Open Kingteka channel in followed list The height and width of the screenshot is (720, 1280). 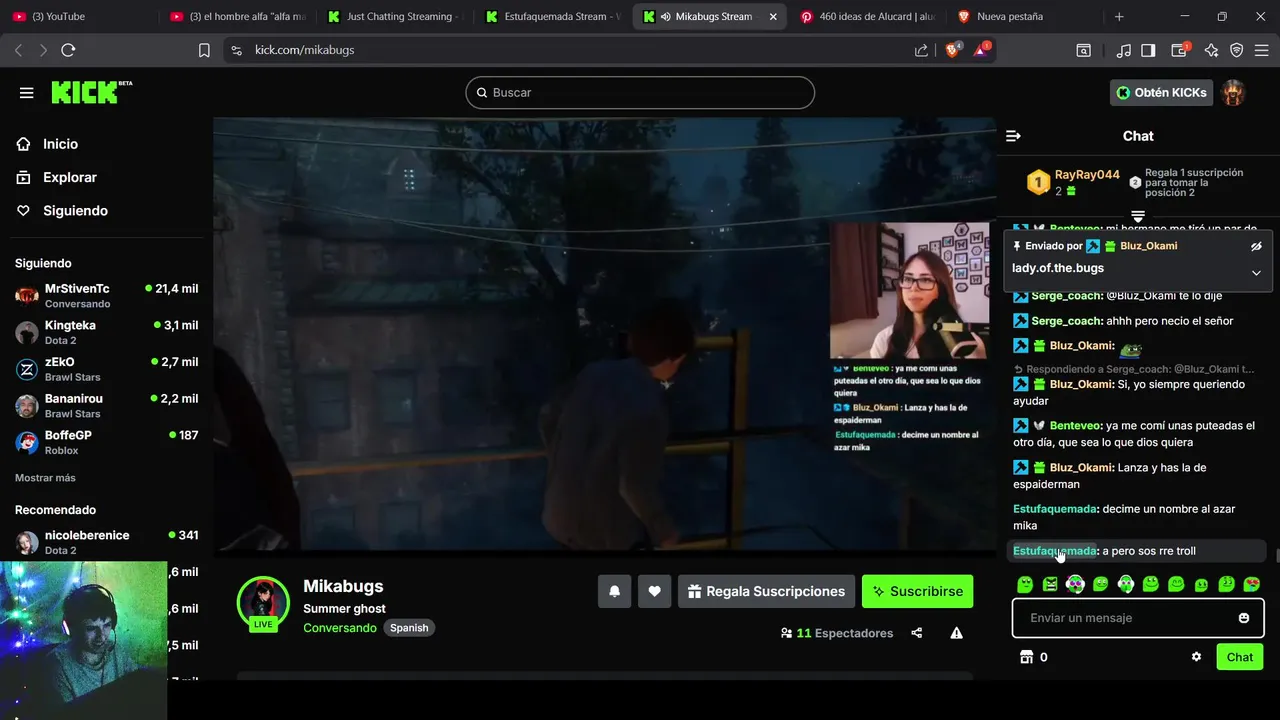(x=106, y=332)
